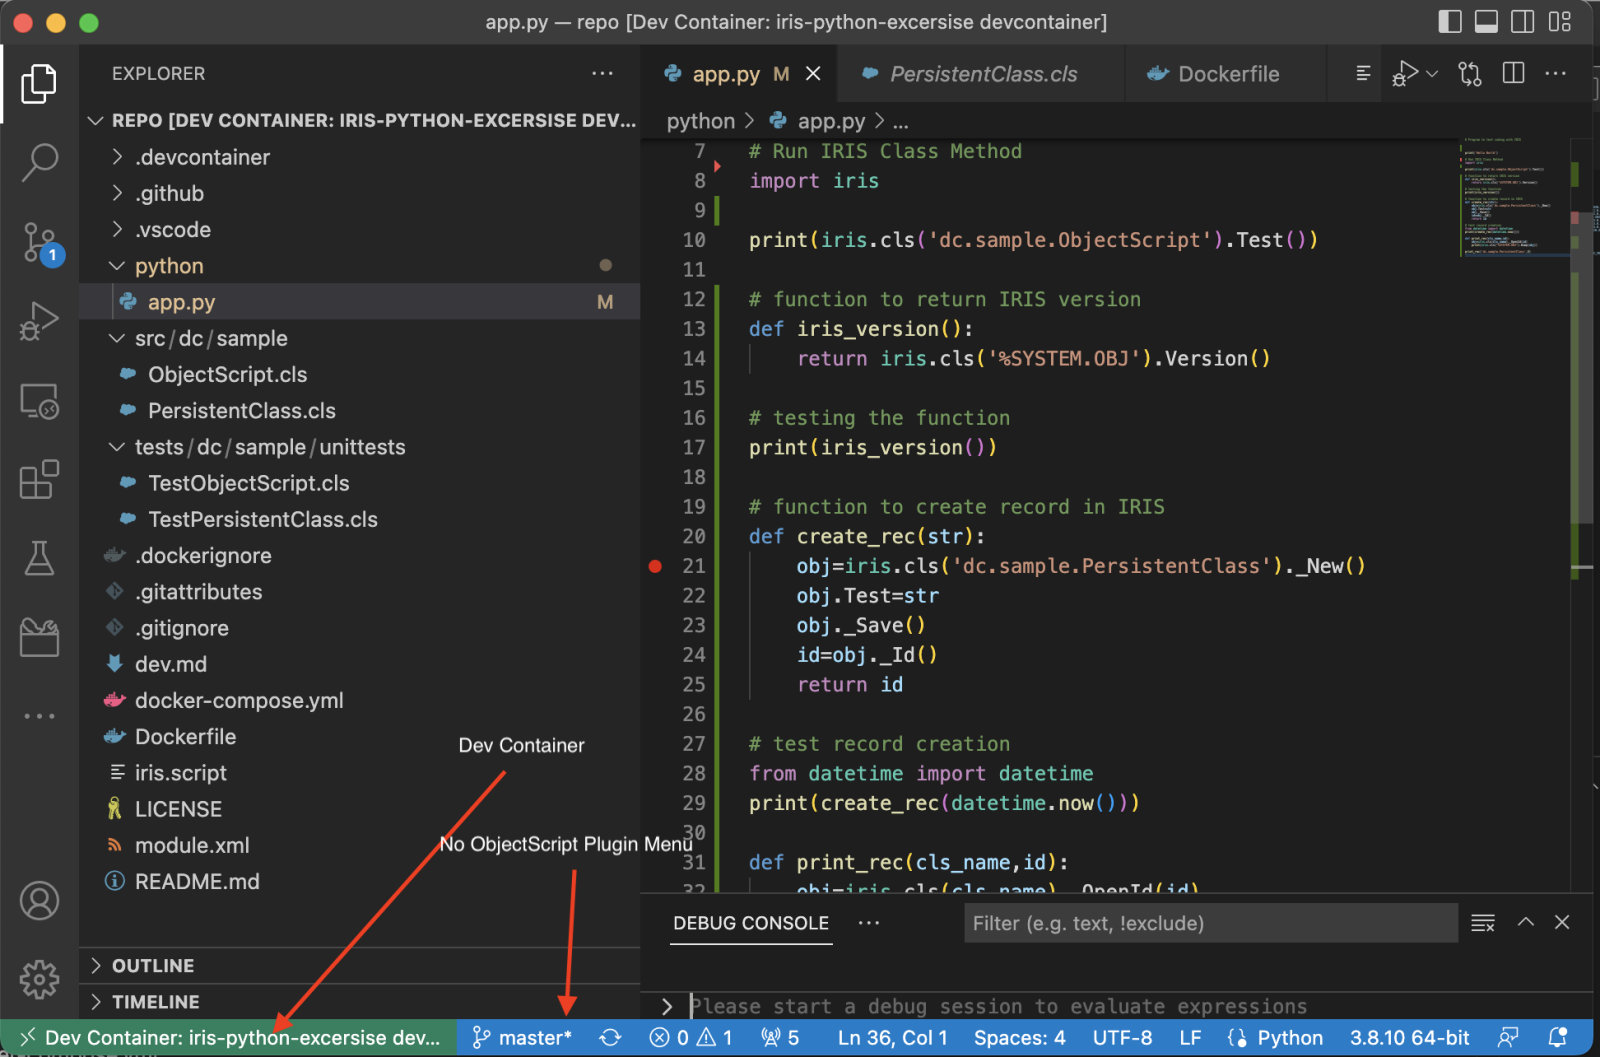Viewport: 1600px width, 1057px height.
Task: Expand the OUTLINE section
Action: click(360, 965)
